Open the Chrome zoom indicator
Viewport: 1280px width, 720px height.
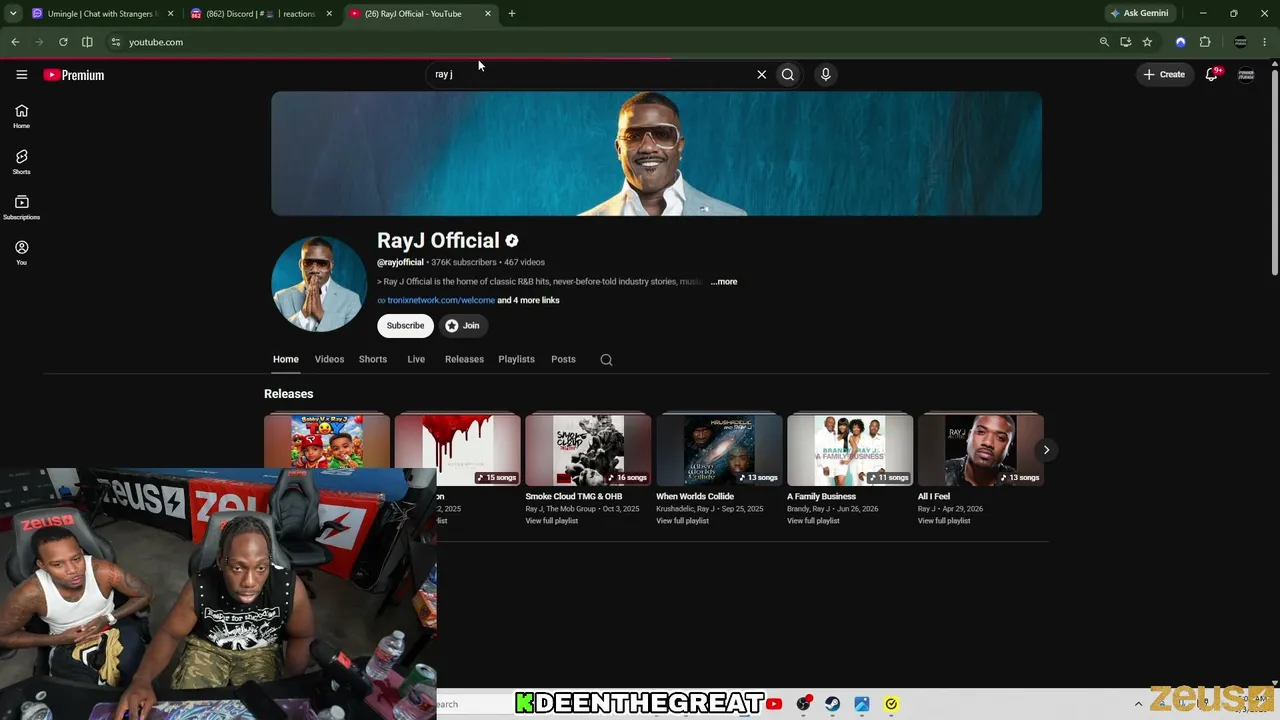point(1104,42)
